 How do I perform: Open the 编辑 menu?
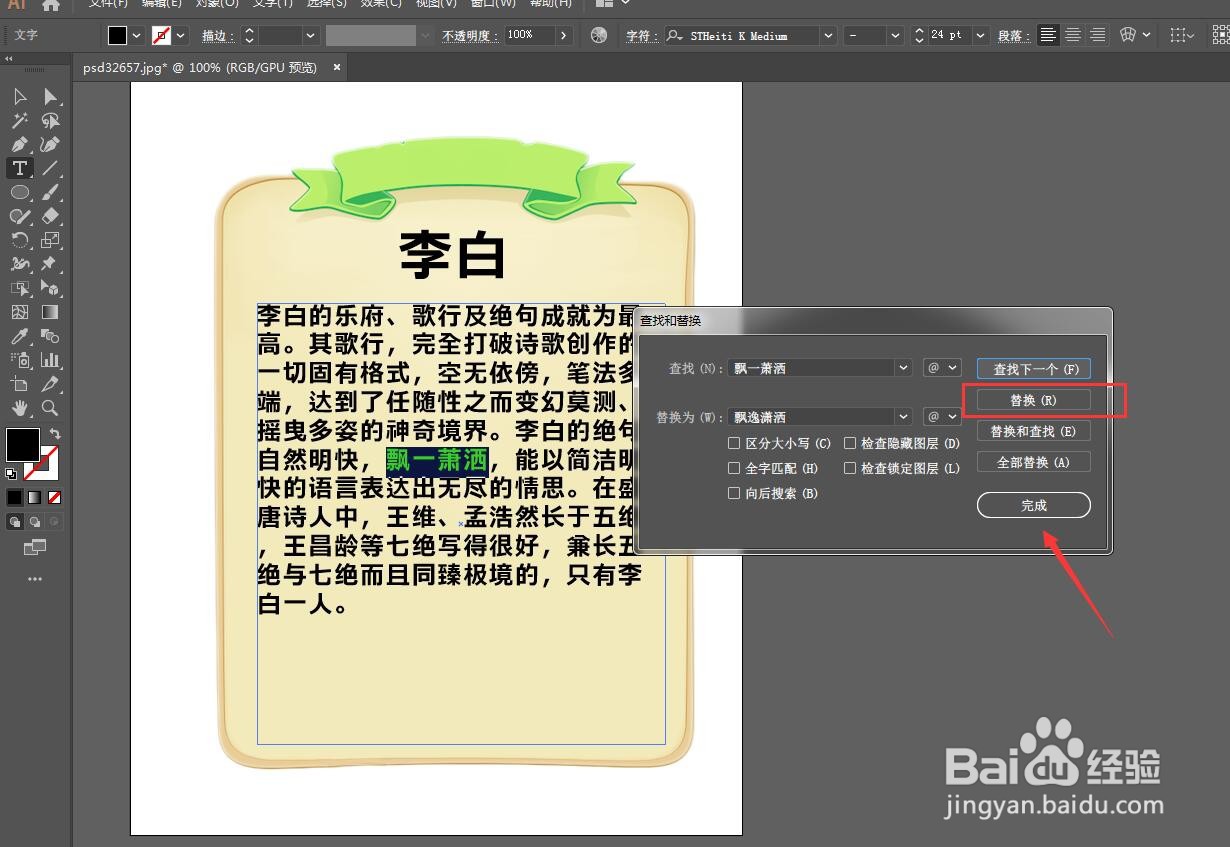(x=160, y=5)
